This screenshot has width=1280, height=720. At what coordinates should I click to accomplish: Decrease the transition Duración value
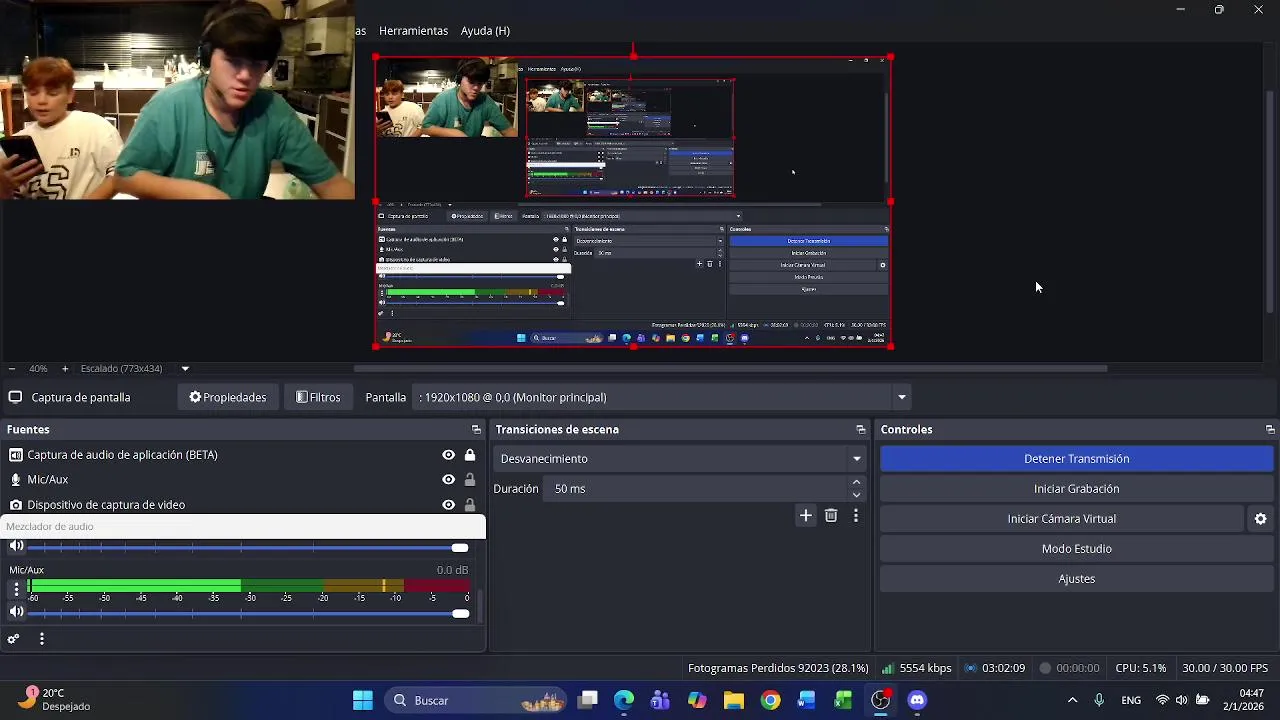click(856, 495)
